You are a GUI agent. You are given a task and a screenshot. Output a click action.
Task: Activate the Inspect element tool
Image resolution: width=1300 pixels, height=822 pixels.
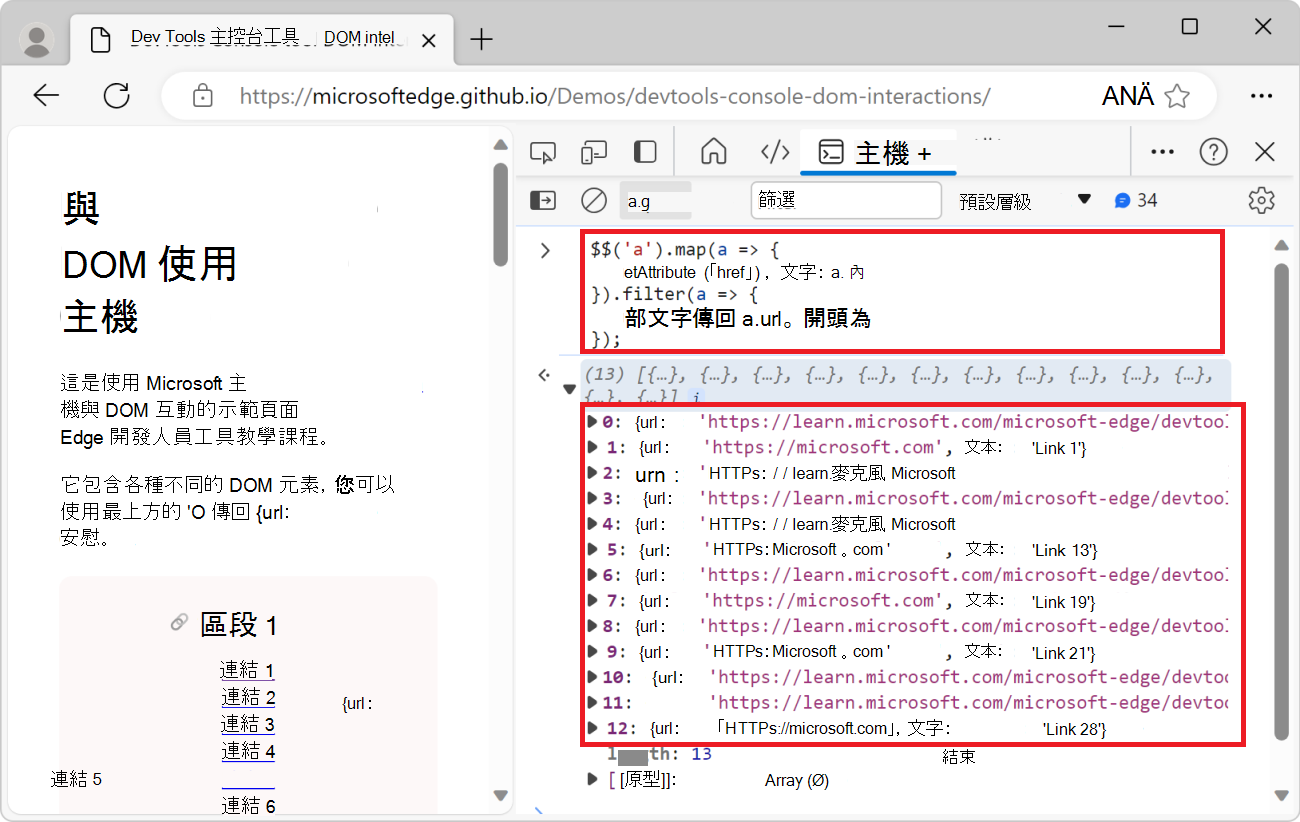[543, 152]
